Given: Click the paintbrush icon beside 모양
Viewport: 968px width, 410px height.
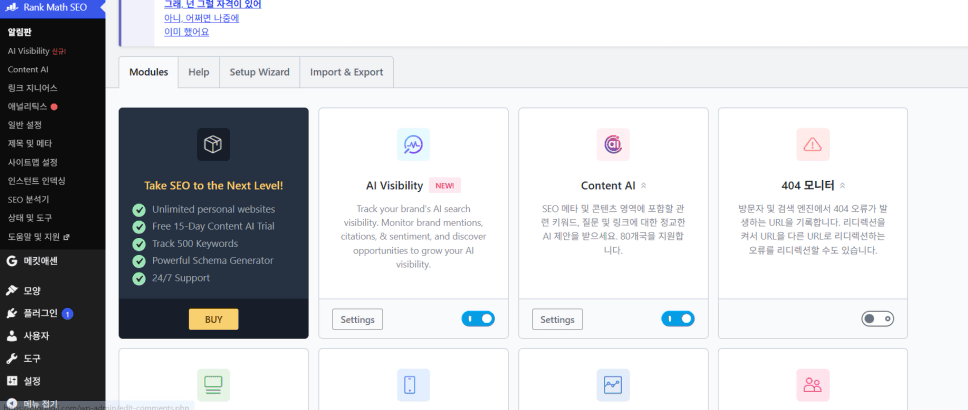Looking at the screenshot, I should pos(12,290).
